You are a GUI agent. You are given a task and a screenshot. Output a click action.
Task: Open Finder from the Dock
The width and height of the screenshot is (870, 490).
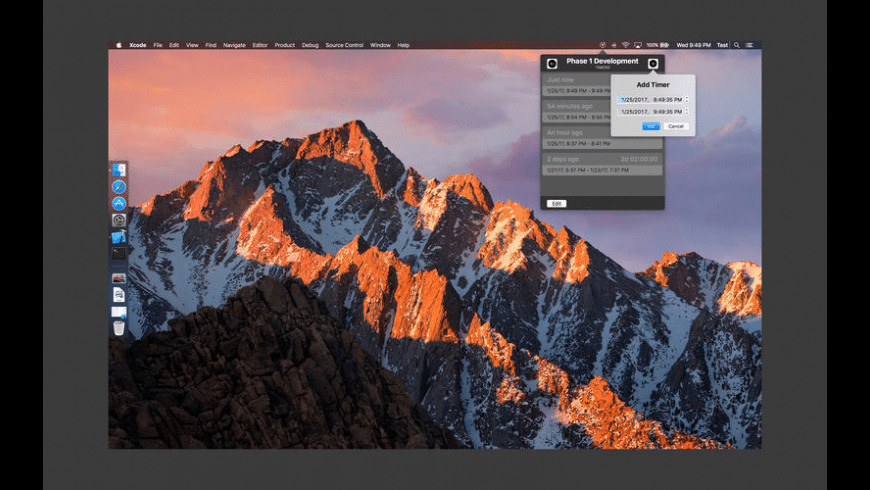tap(119, 170)
